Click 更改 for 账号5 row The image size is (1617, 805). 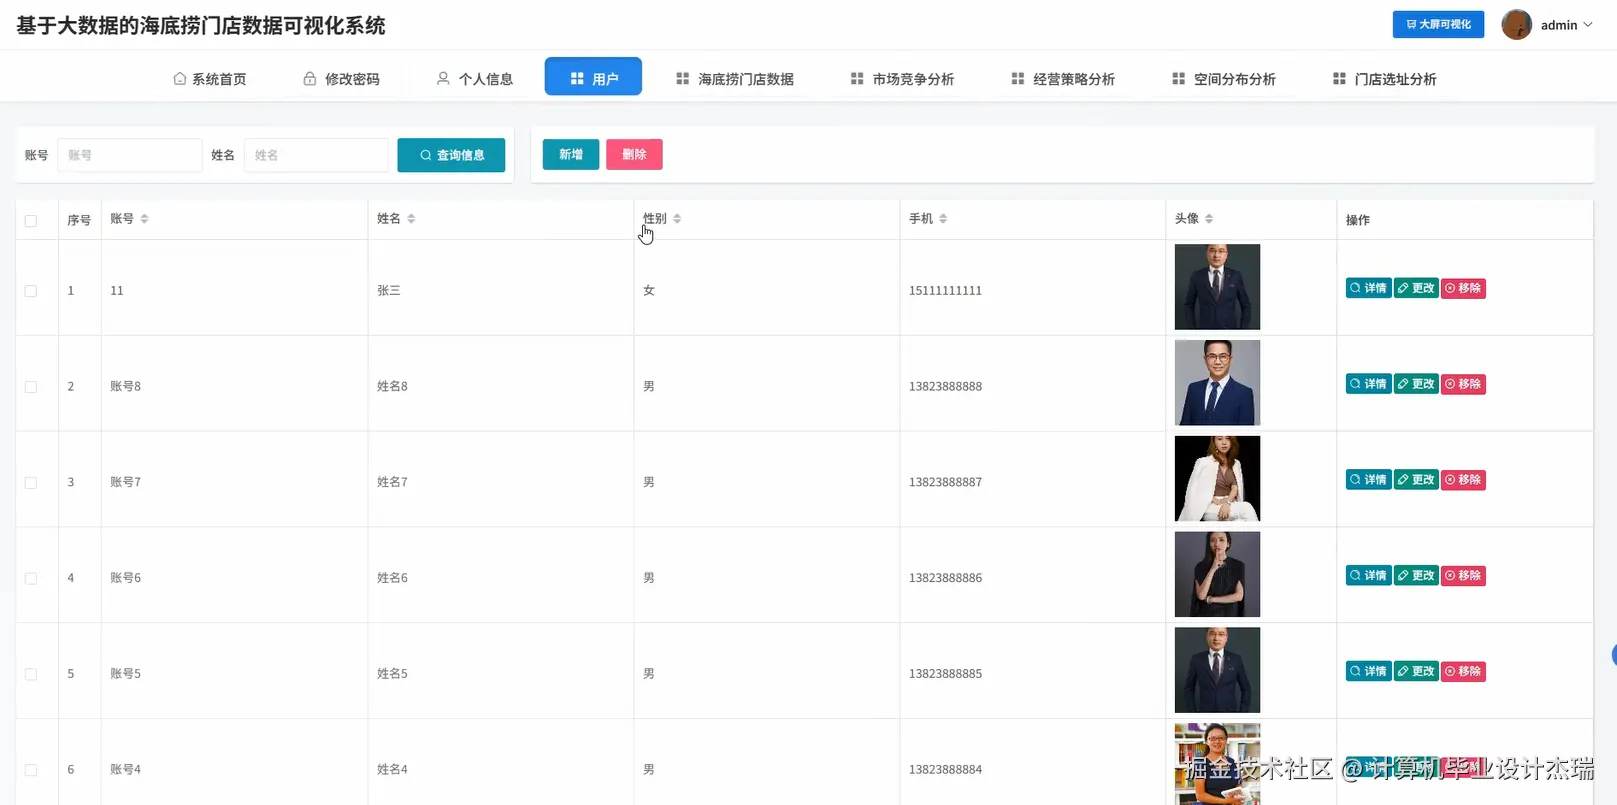point(1416,672)
